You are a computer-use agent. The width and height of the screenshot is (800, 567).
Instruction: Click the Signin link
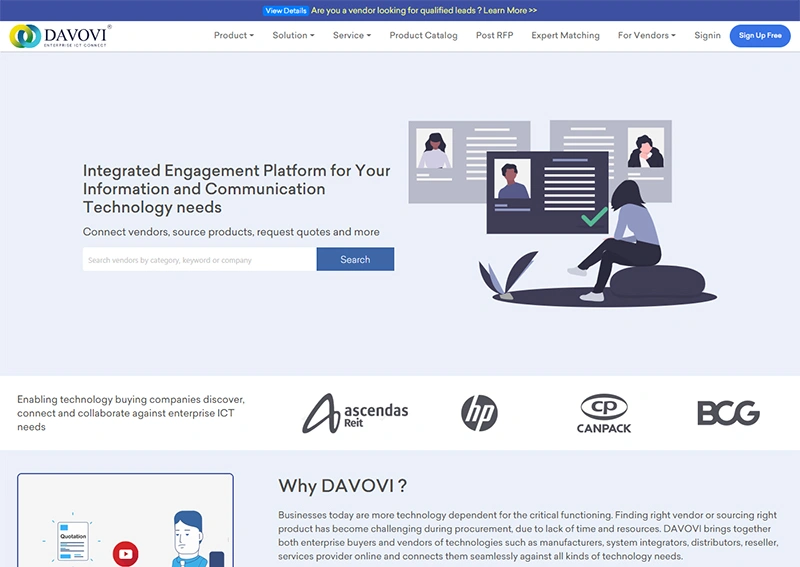[707, 36]
